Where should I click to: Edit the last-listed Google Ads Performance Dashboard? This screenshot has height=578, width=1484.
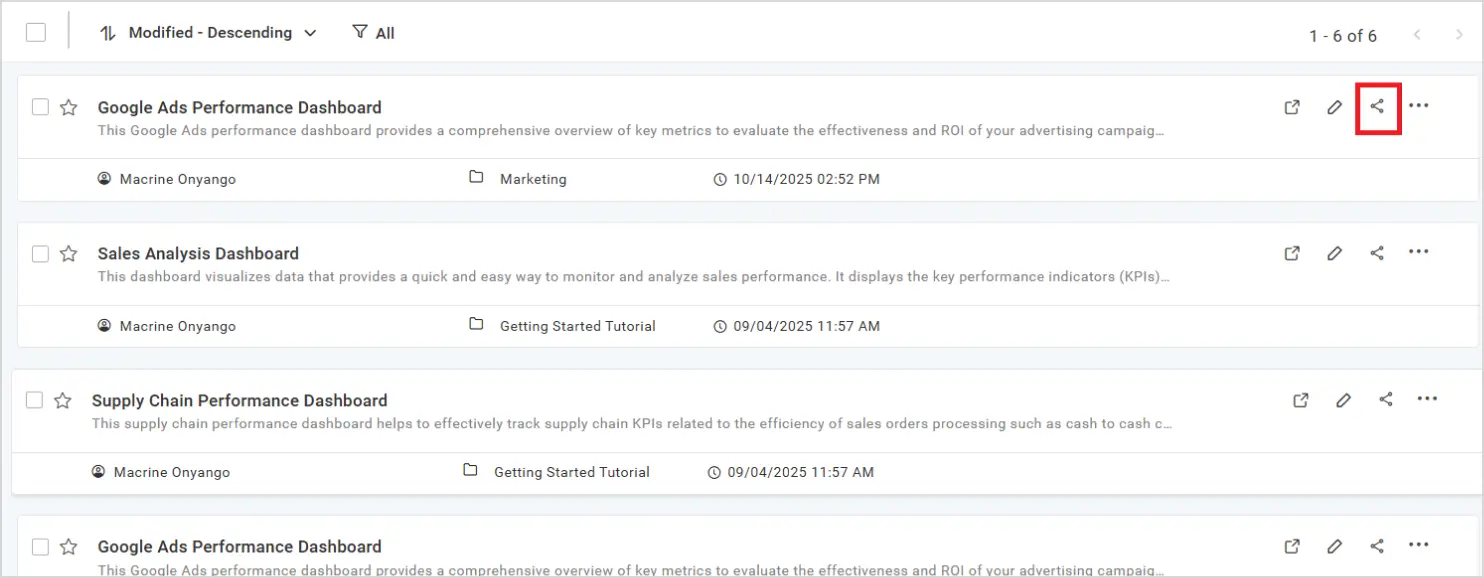1334,546
